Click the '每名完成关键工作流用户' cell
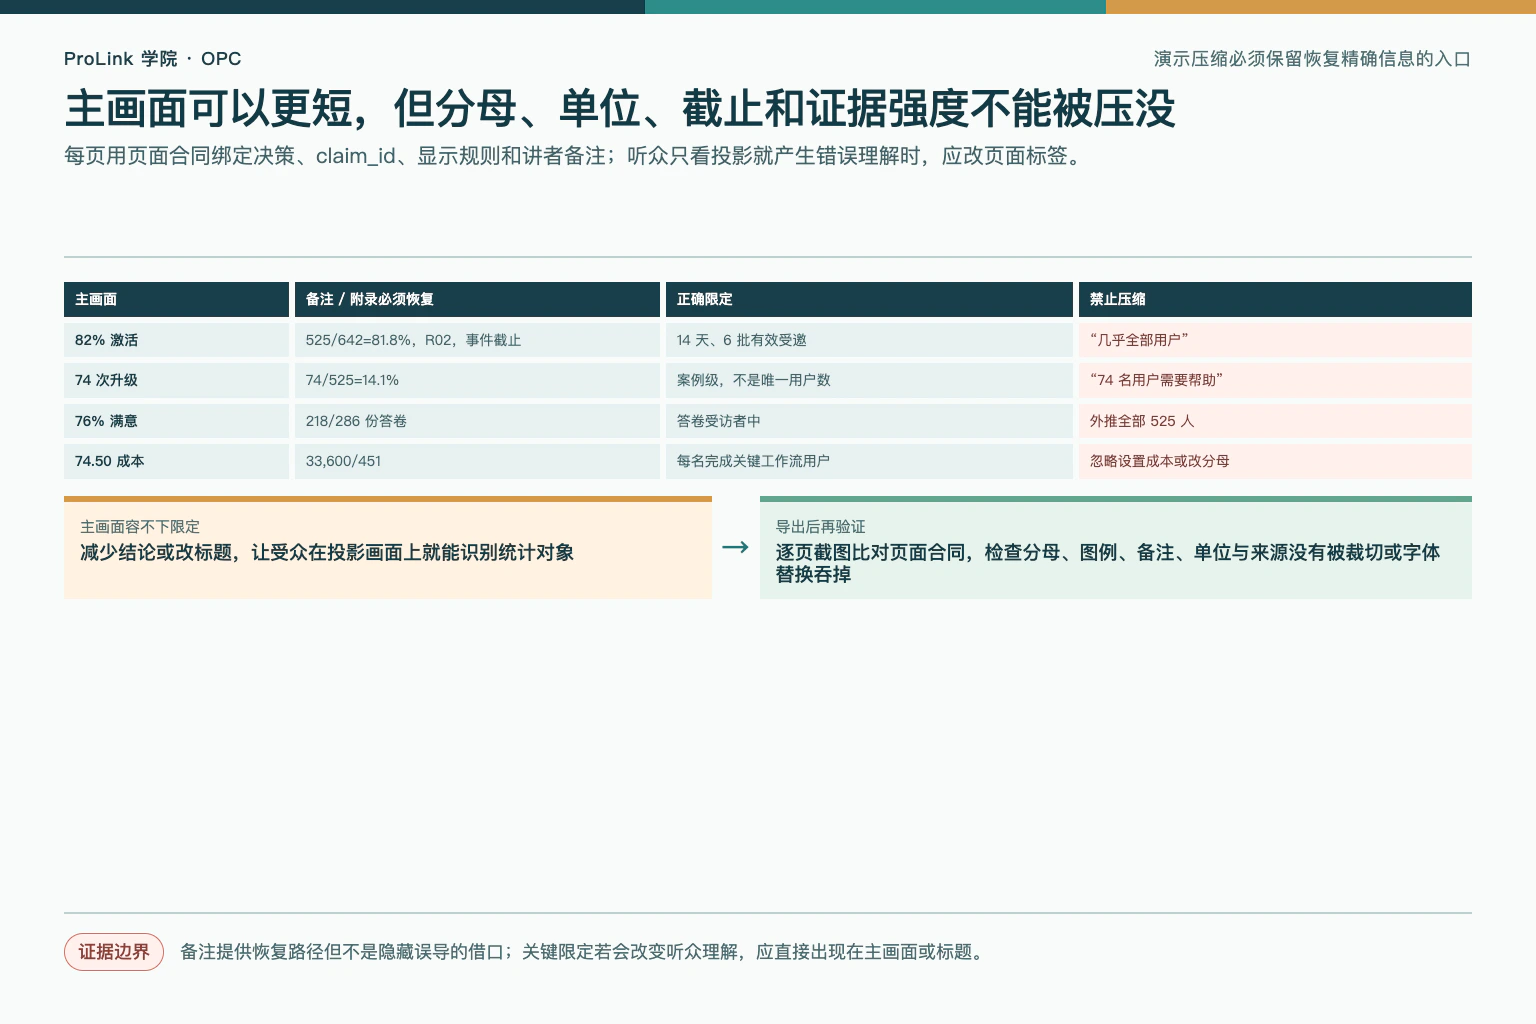The width and height of the screenshot is (1536, 1024). point(869,461)
